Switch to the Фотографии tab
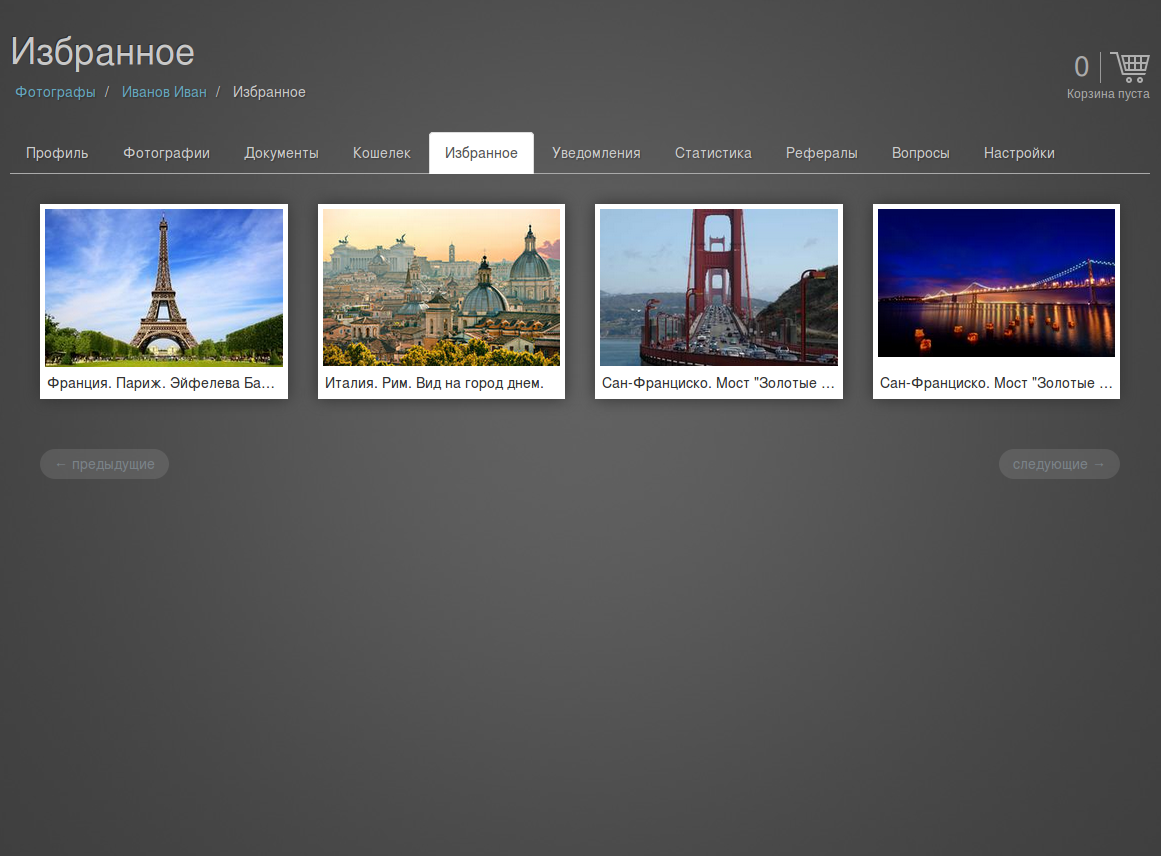 [166, 153]
